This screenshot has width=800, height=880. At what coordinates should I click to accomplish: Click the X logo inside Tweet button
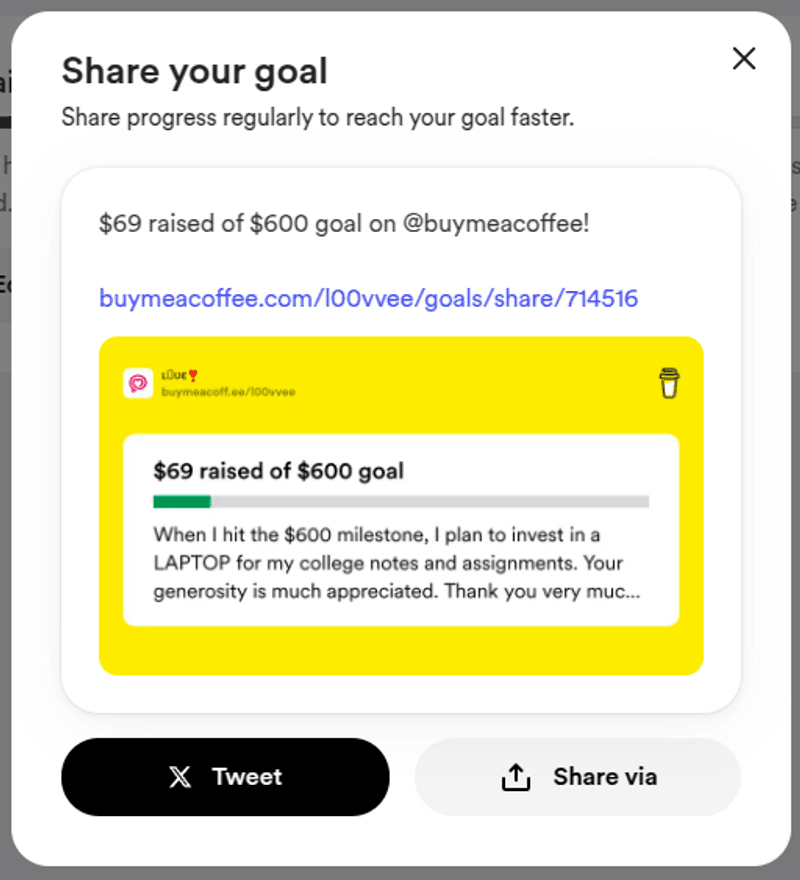point(180,777)
